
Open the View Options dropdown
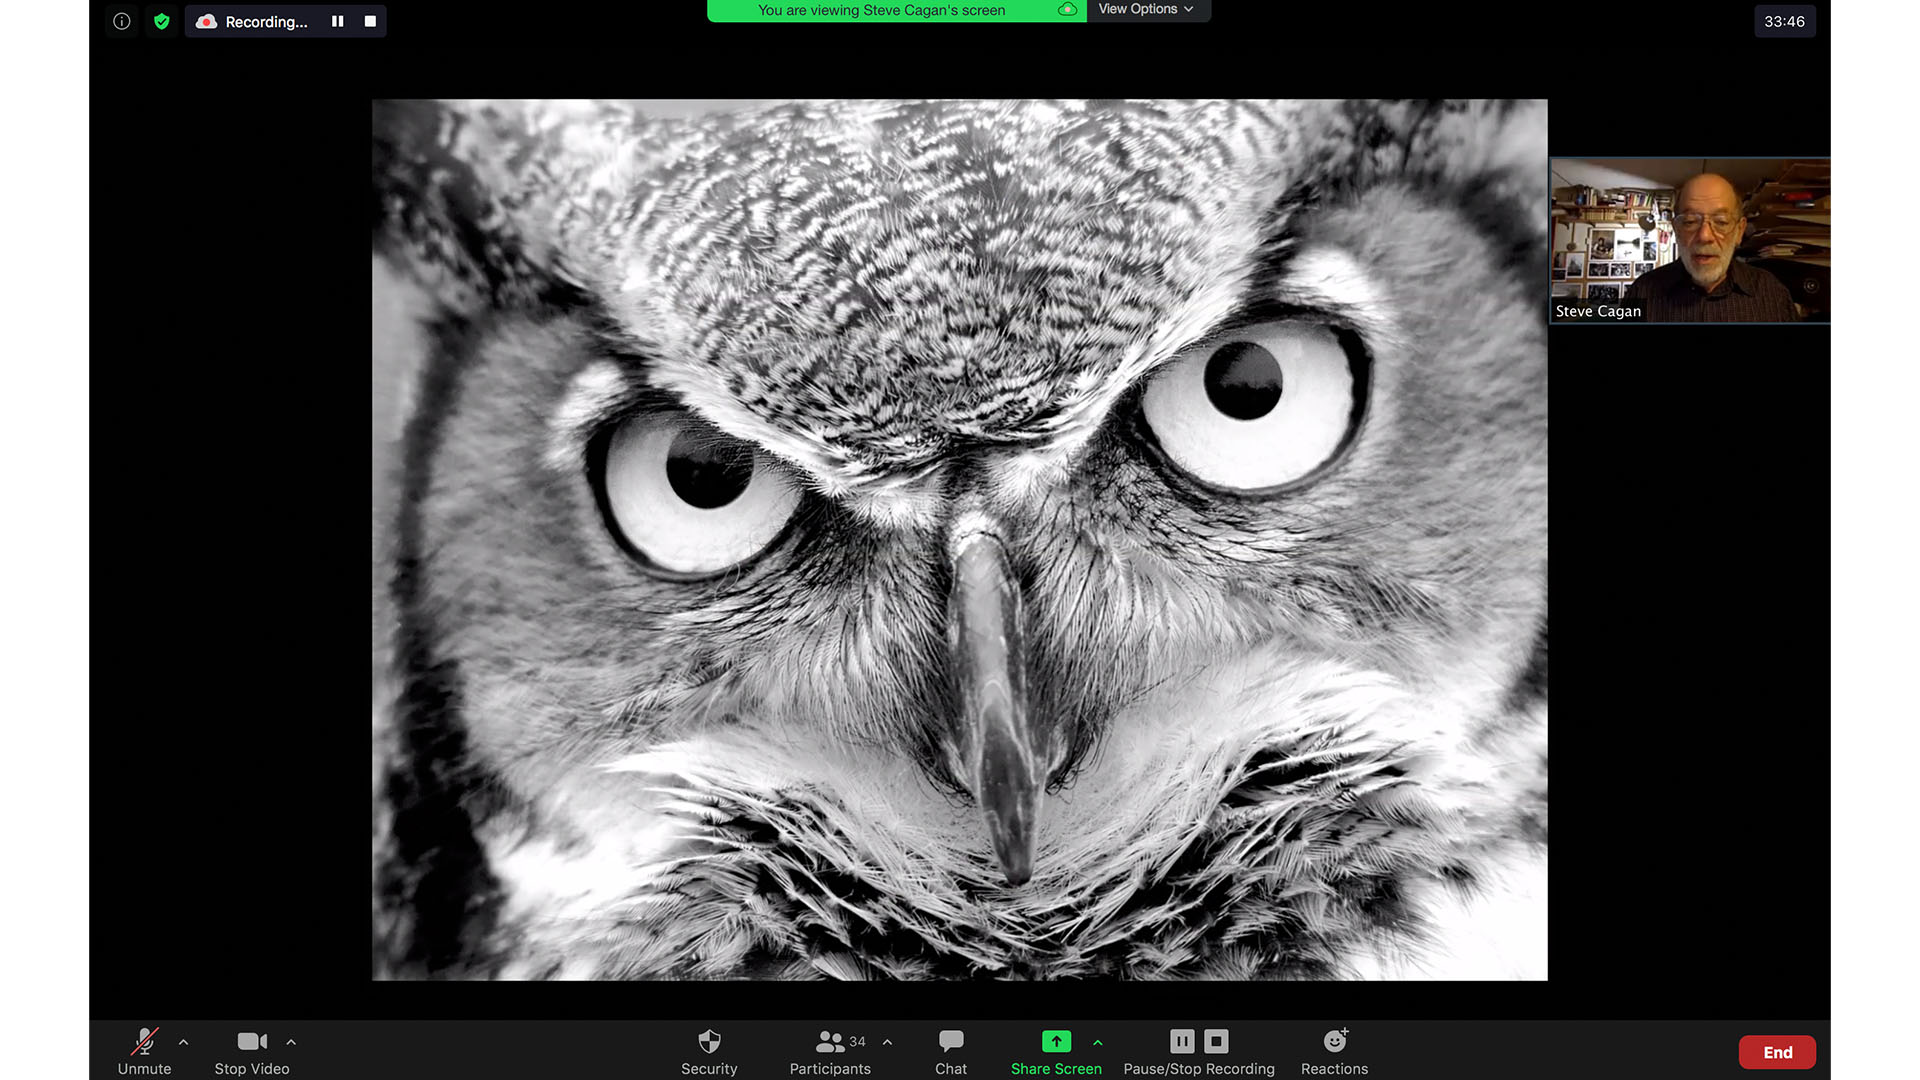(1147, 10)
